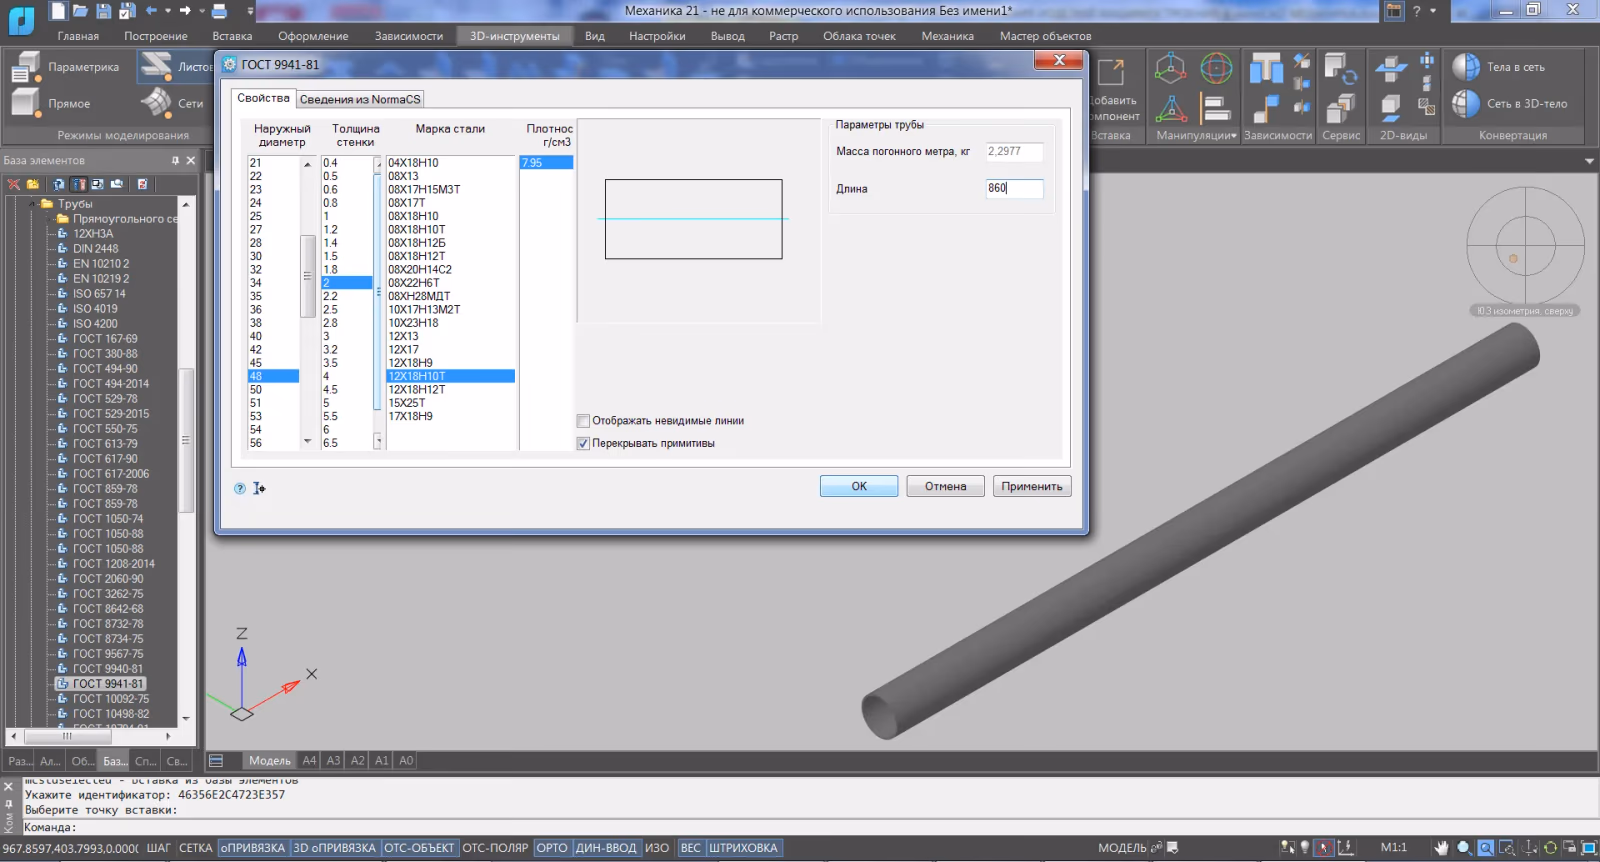Select the Сети mesh modeling tool
The height and width of the screenshot is (862, 1600).
pyautogui.click(x=173, y=103)
